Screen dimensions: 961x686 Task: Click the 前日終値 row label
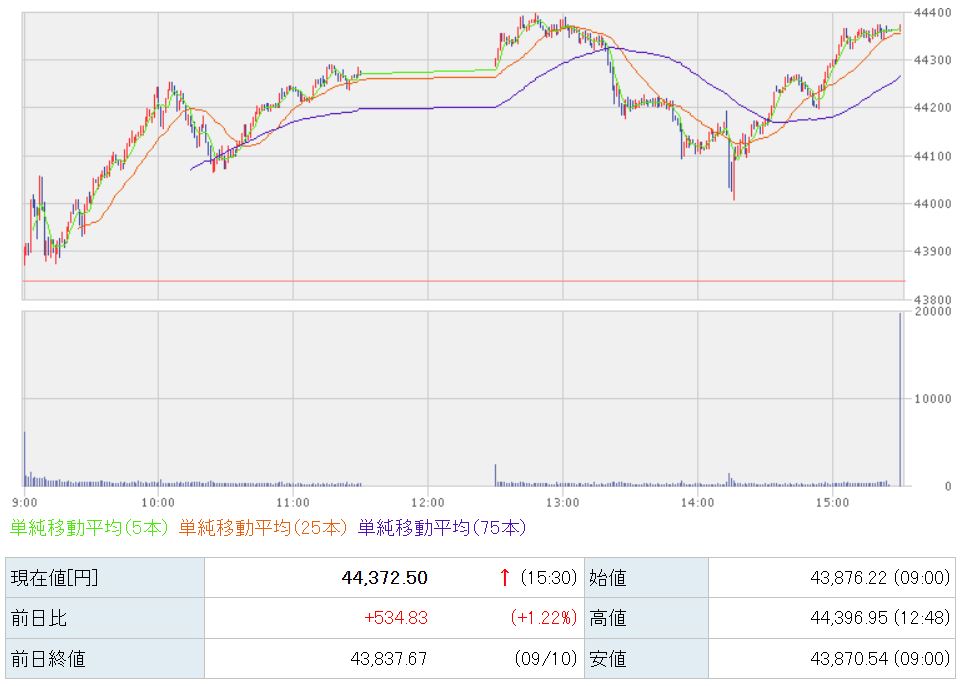coord(105,658)
